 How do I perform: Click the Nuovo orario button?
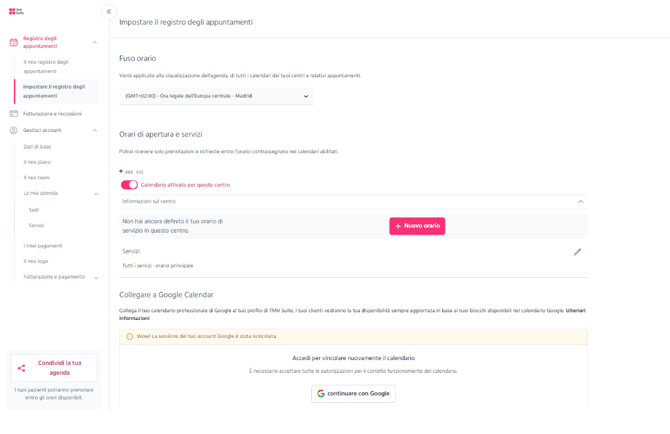click(x=417, y=226)
